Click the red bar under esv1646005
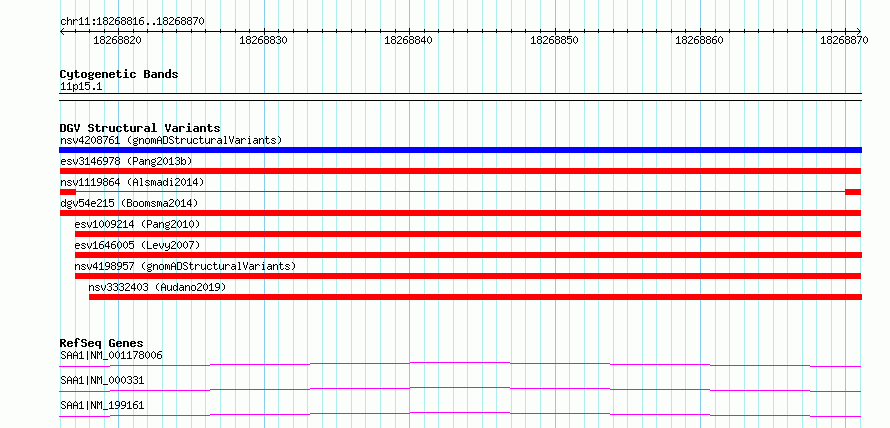 pos(468,255)
